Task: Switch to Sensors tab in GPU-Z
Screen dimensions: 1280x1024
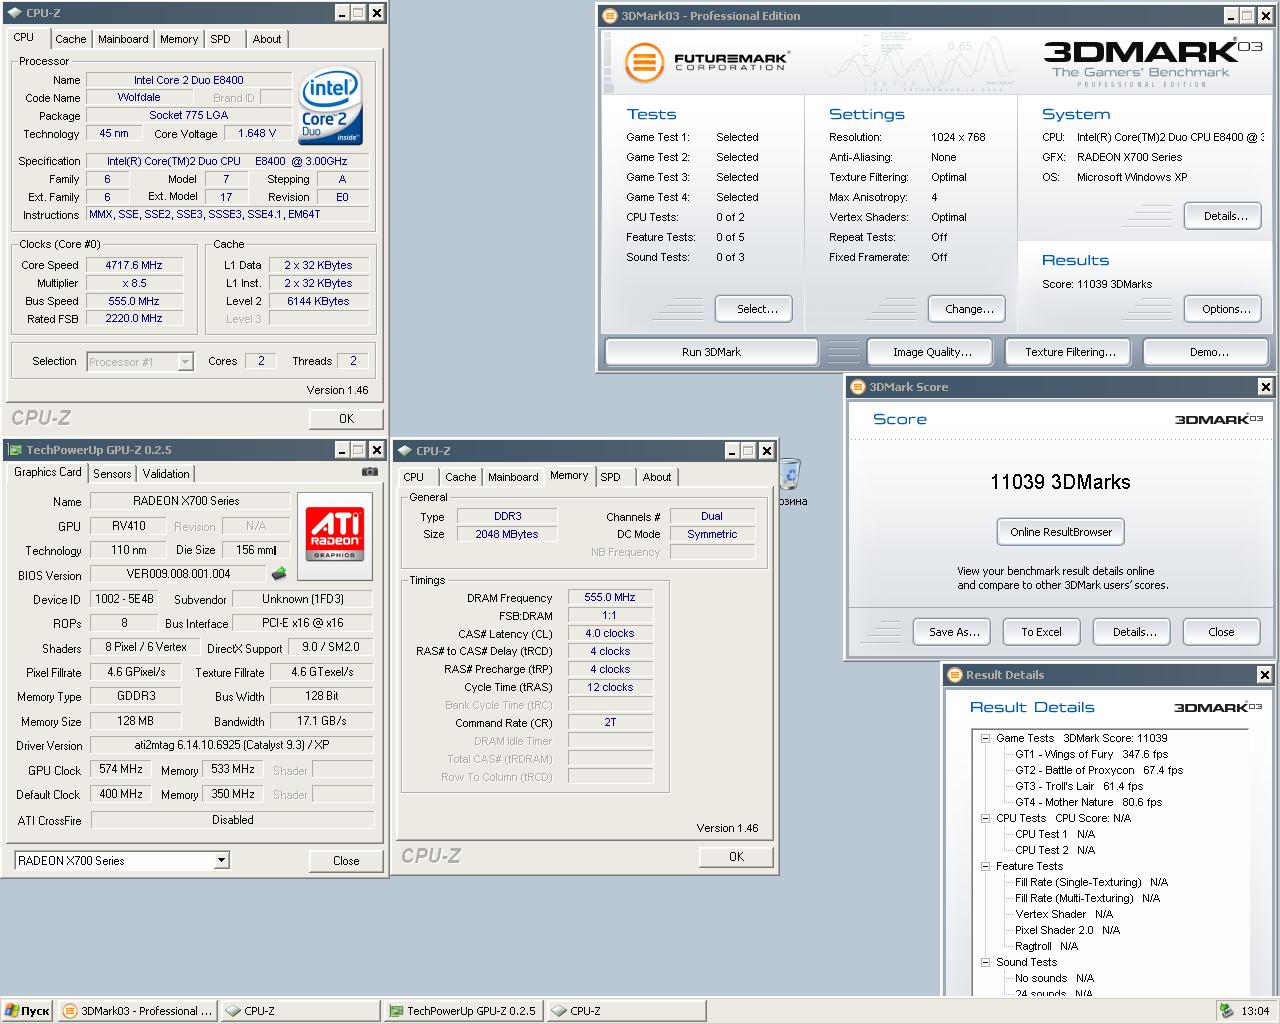Action: click(112, 474)
